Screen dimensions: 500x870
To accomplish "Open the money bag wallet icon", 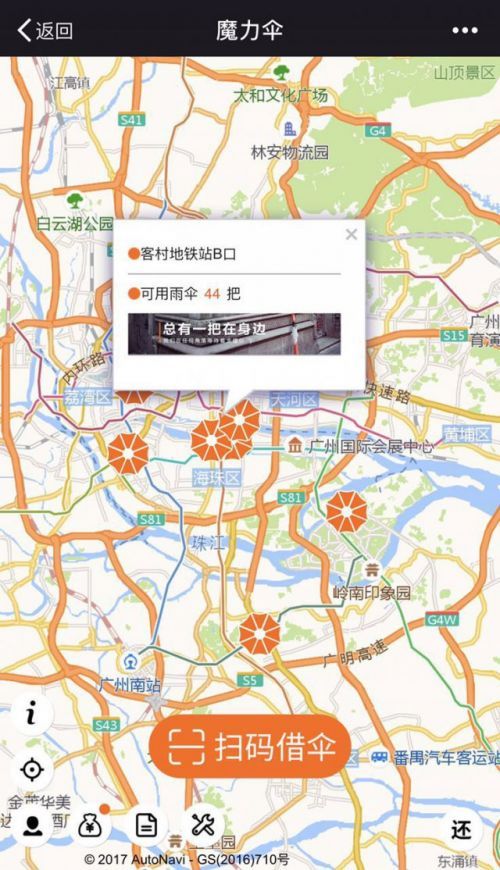I will (x=90, y=826).
